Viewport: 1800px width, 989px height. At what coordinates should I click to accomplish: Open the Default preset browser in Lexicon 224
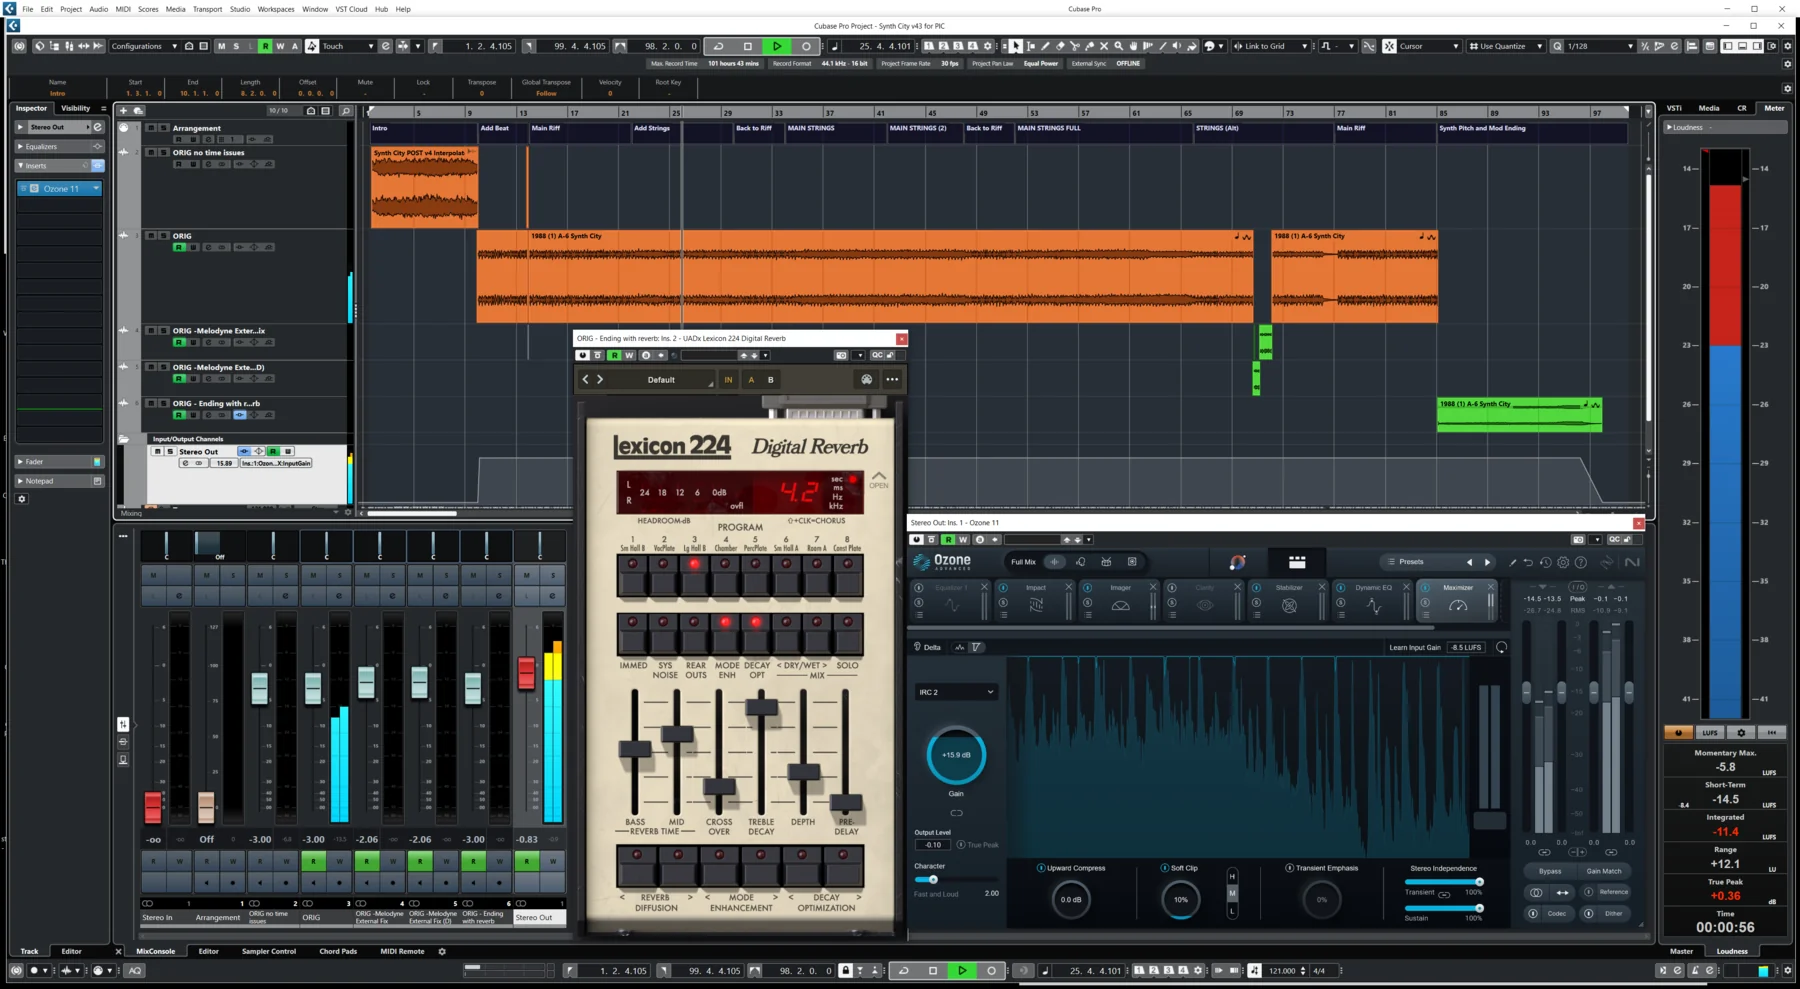tap(662, 379)
